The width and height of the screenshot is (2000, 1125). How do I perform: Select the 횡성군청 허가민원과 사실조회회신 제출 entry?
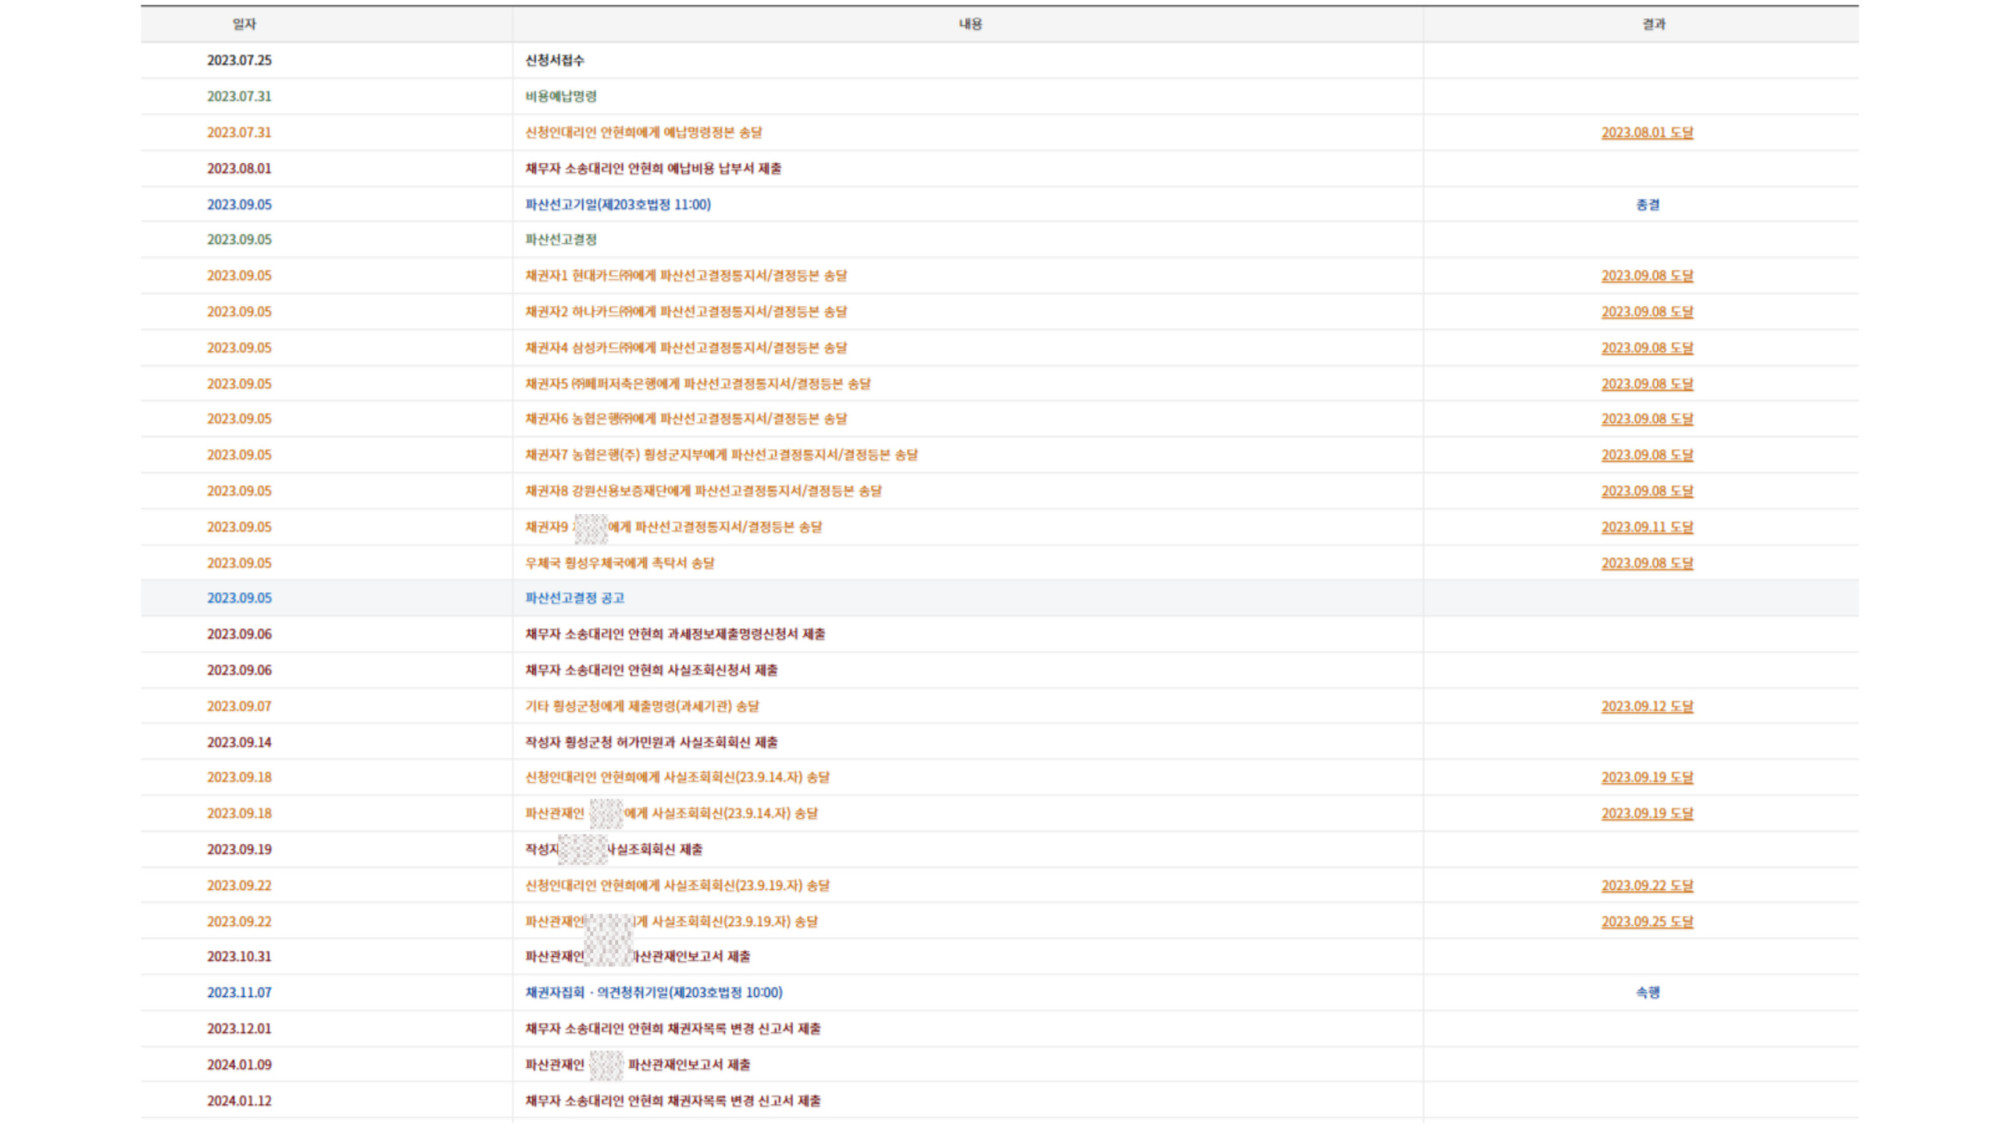pos(651,741)
